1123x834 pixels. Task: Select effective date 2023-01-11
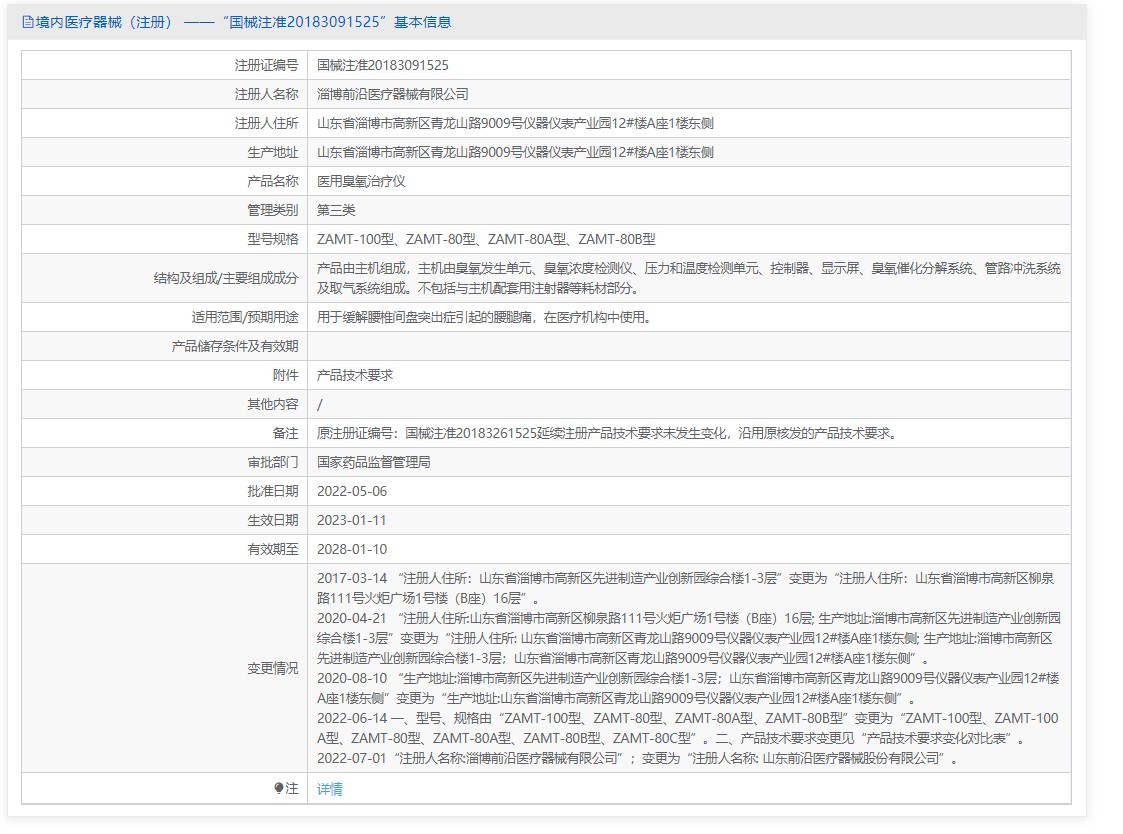[352, 520]
